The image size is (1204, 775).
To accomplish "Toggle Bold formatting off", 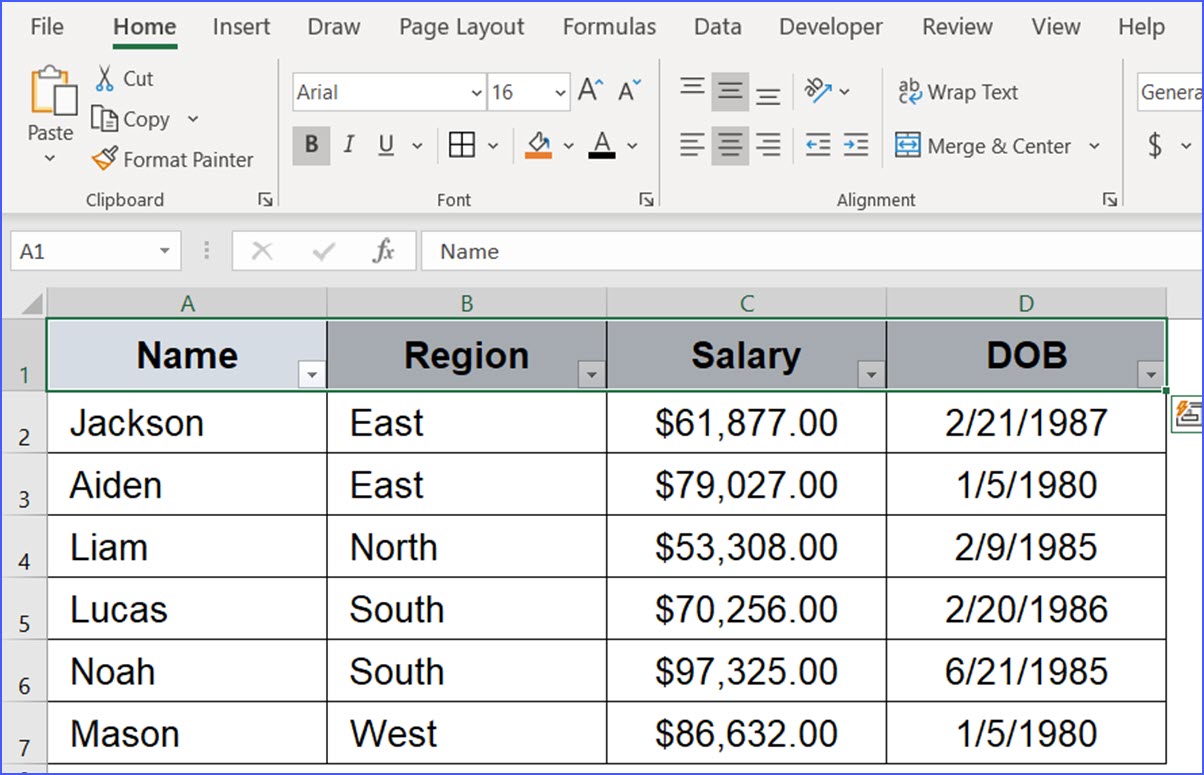I will [x=311, y=146].
